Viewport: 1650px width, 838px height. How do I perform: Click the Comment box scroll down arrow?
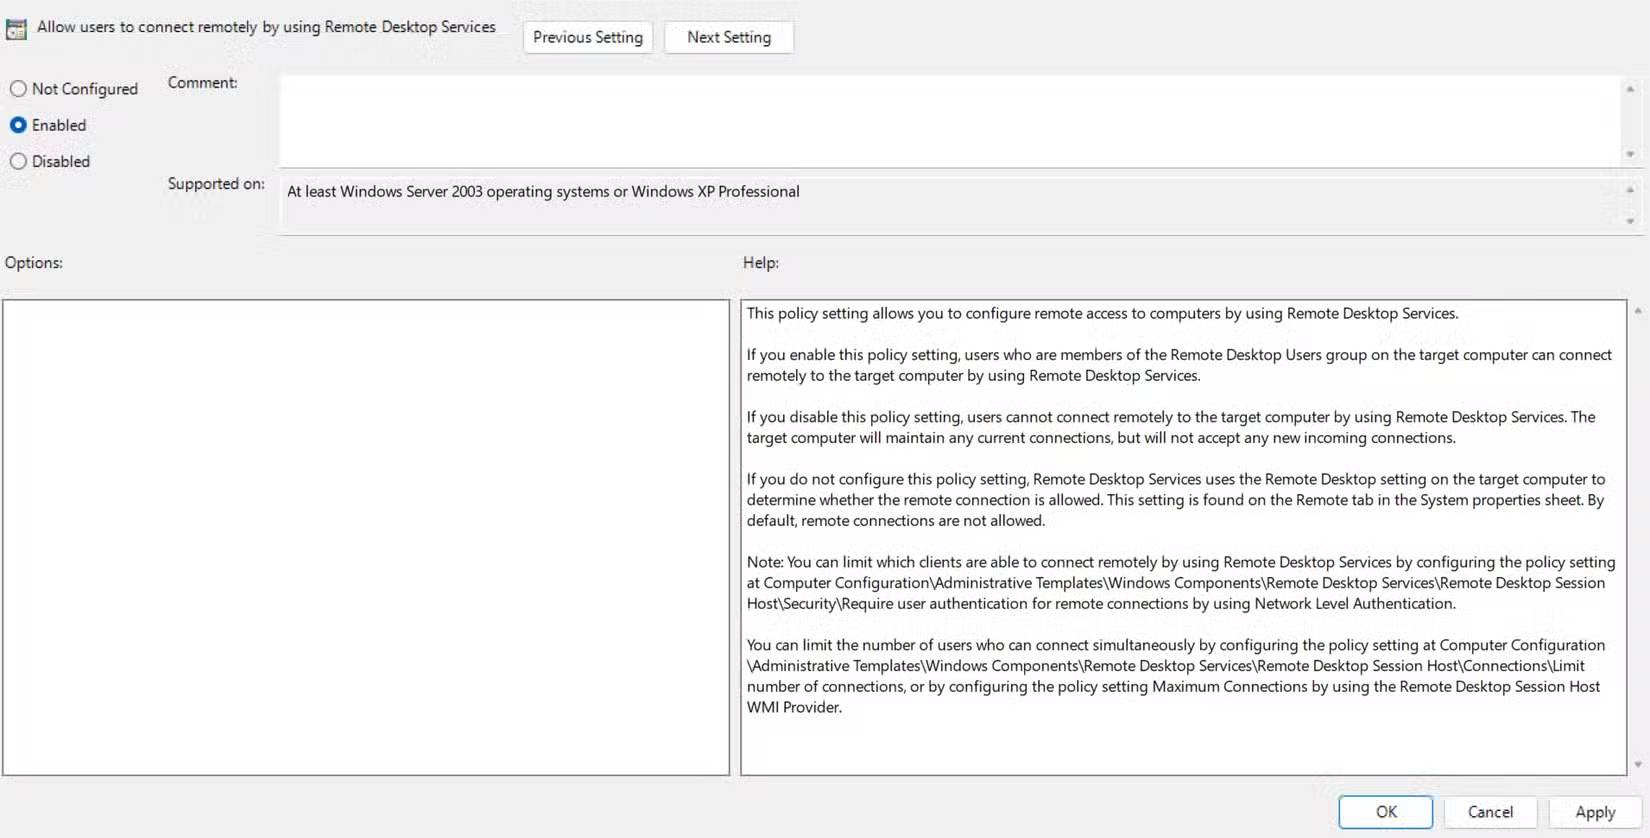click(1630, 154)
